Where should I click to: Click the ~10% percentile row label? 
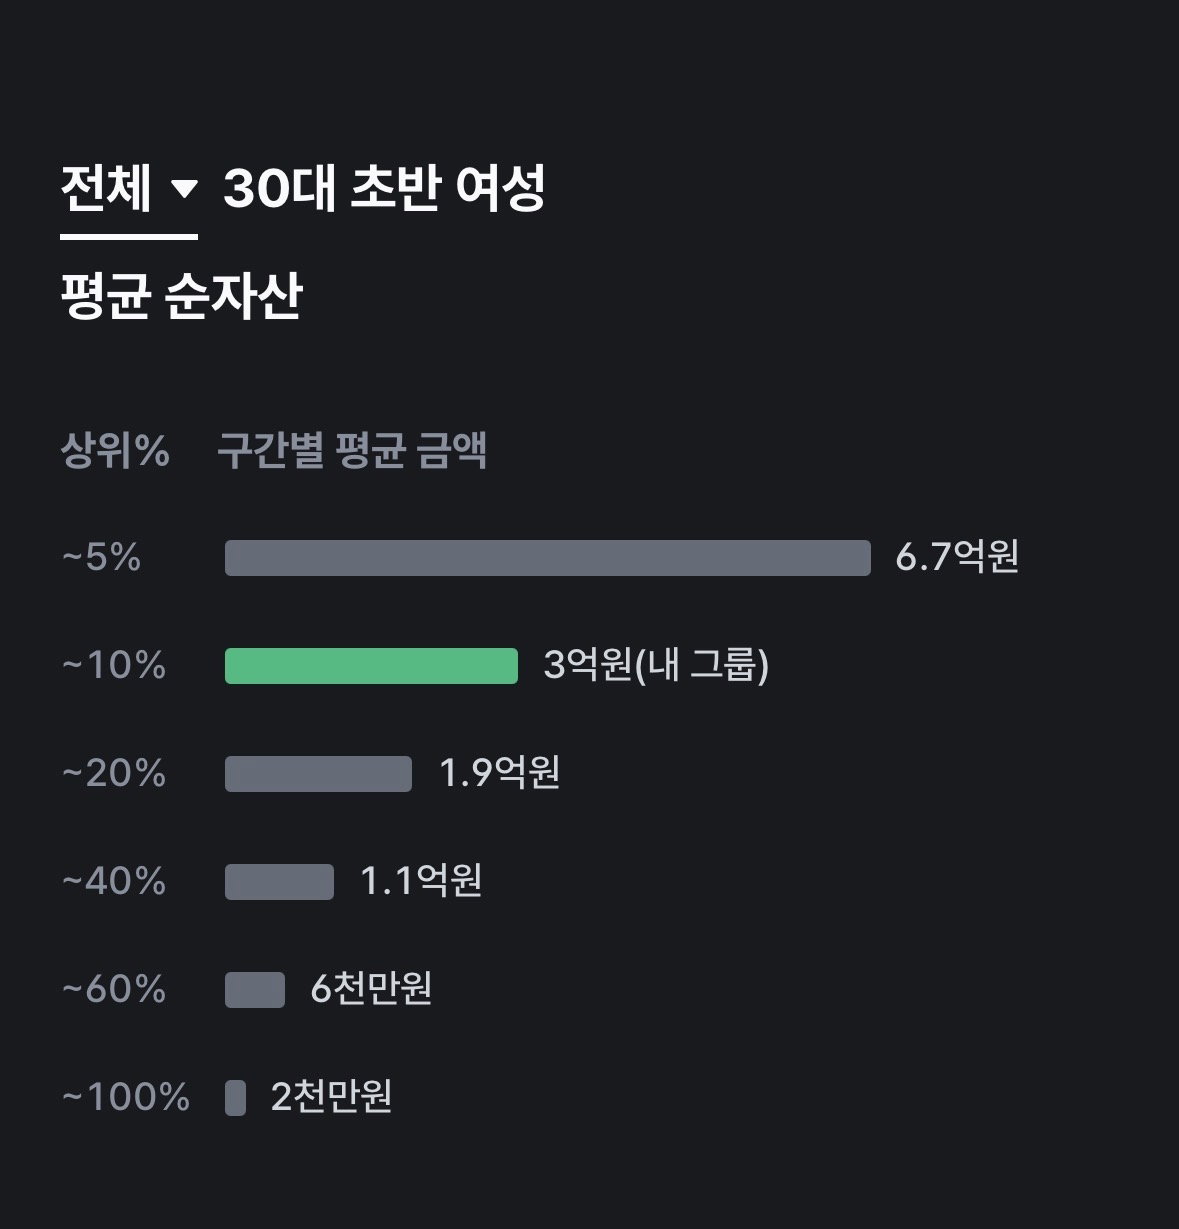(x=114, y=665)
